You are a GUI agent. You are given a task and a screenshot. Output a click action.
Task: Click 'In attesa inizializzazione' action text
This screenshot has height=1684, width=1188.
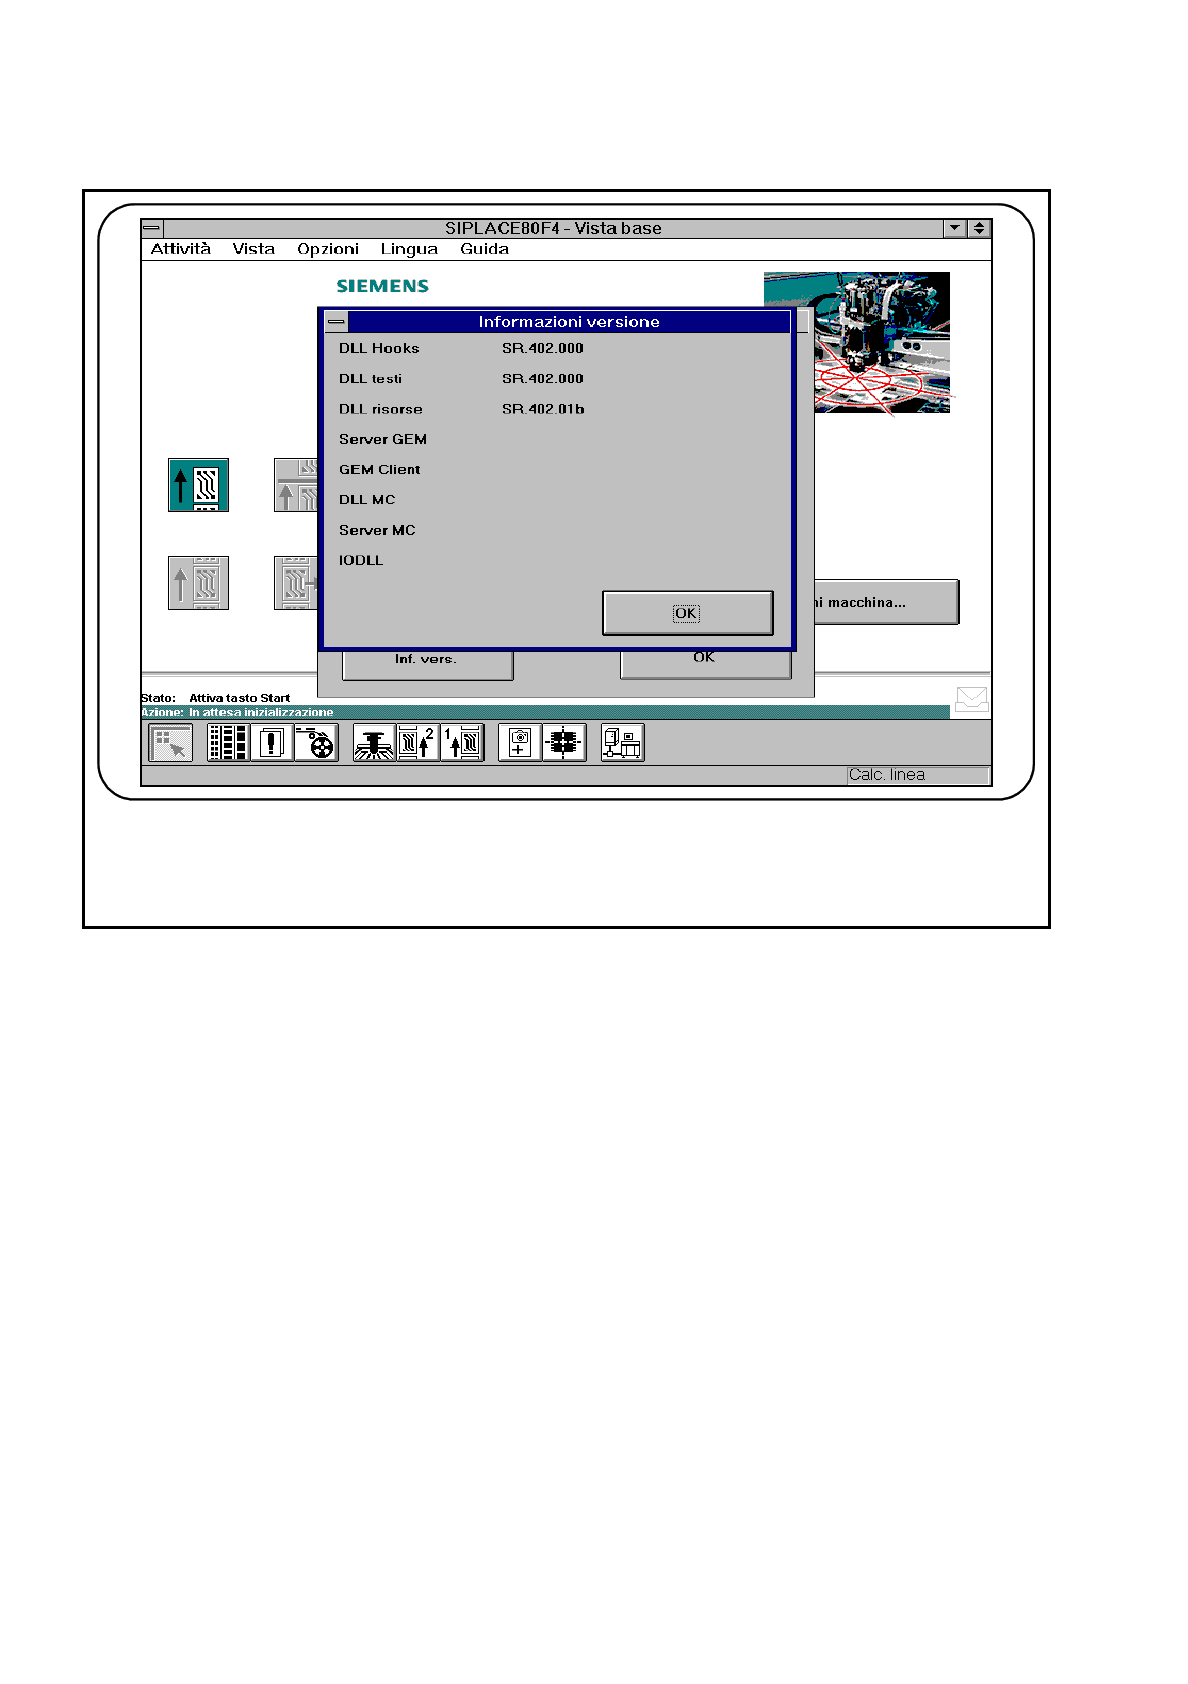[x=261, y=712]
